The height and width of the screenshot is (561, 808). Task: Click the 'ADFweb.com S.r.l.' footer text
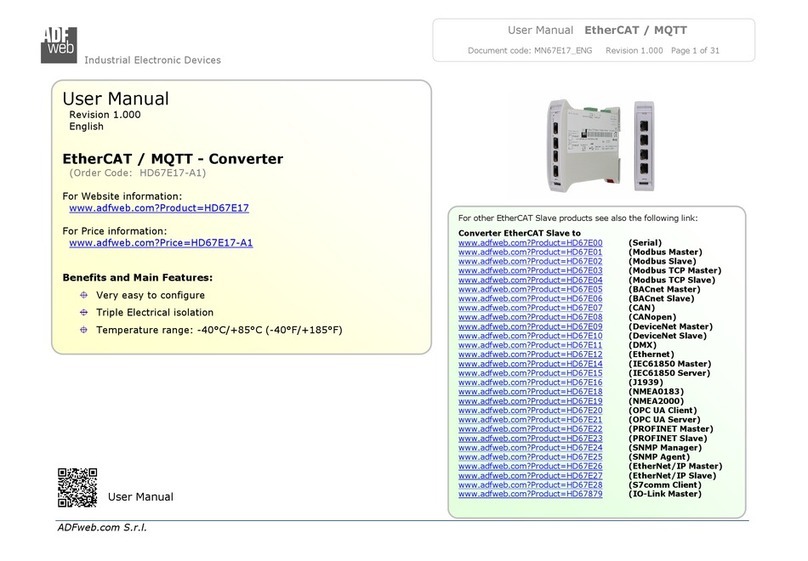[102, 527]
